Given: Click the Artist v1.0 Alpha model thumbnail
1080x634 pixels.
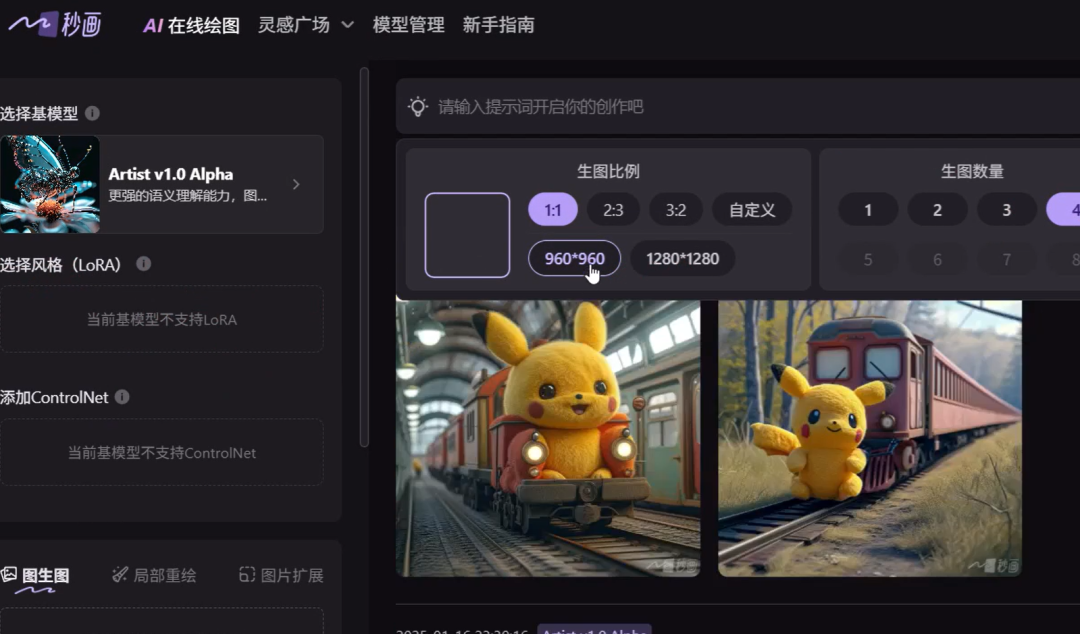Looking at the screenshot, I should pyautogui.click(x=50, y=184).
